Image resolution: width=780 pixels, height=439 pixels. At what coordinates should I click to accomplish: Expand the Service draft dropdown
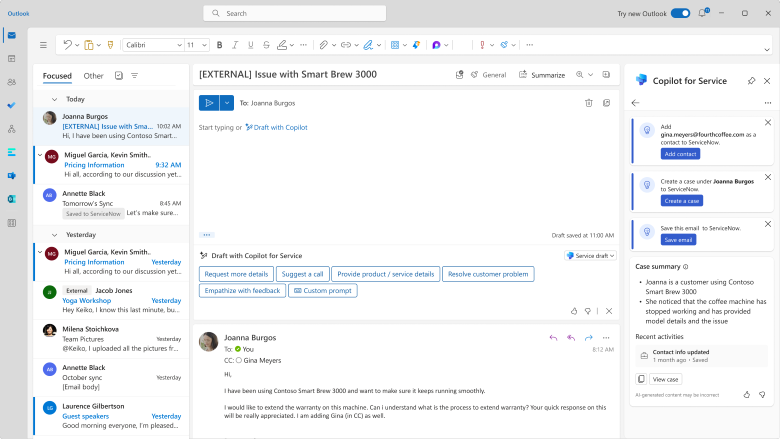(590, 256)
